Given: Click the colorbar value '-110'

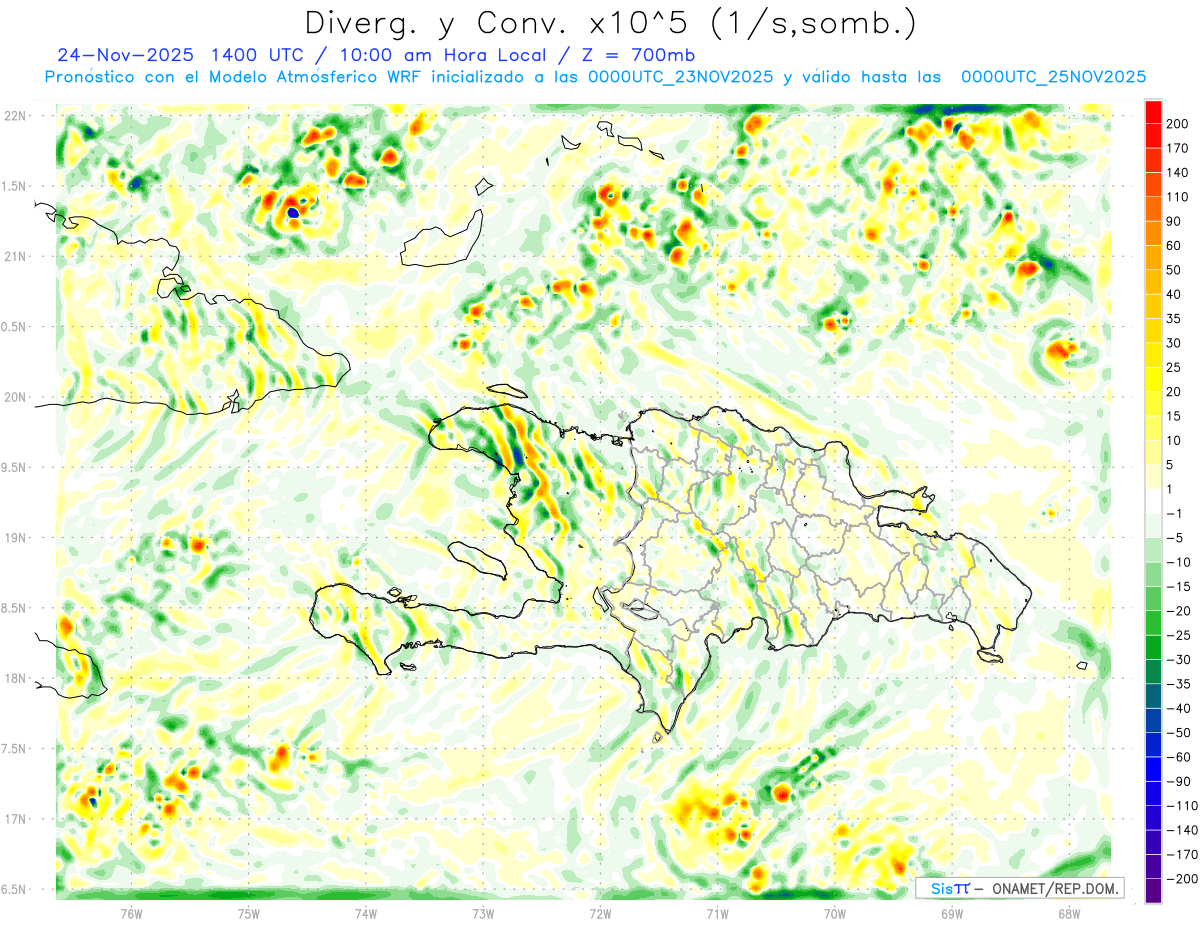Looking at the screenshot, I should pos(1183,806).
